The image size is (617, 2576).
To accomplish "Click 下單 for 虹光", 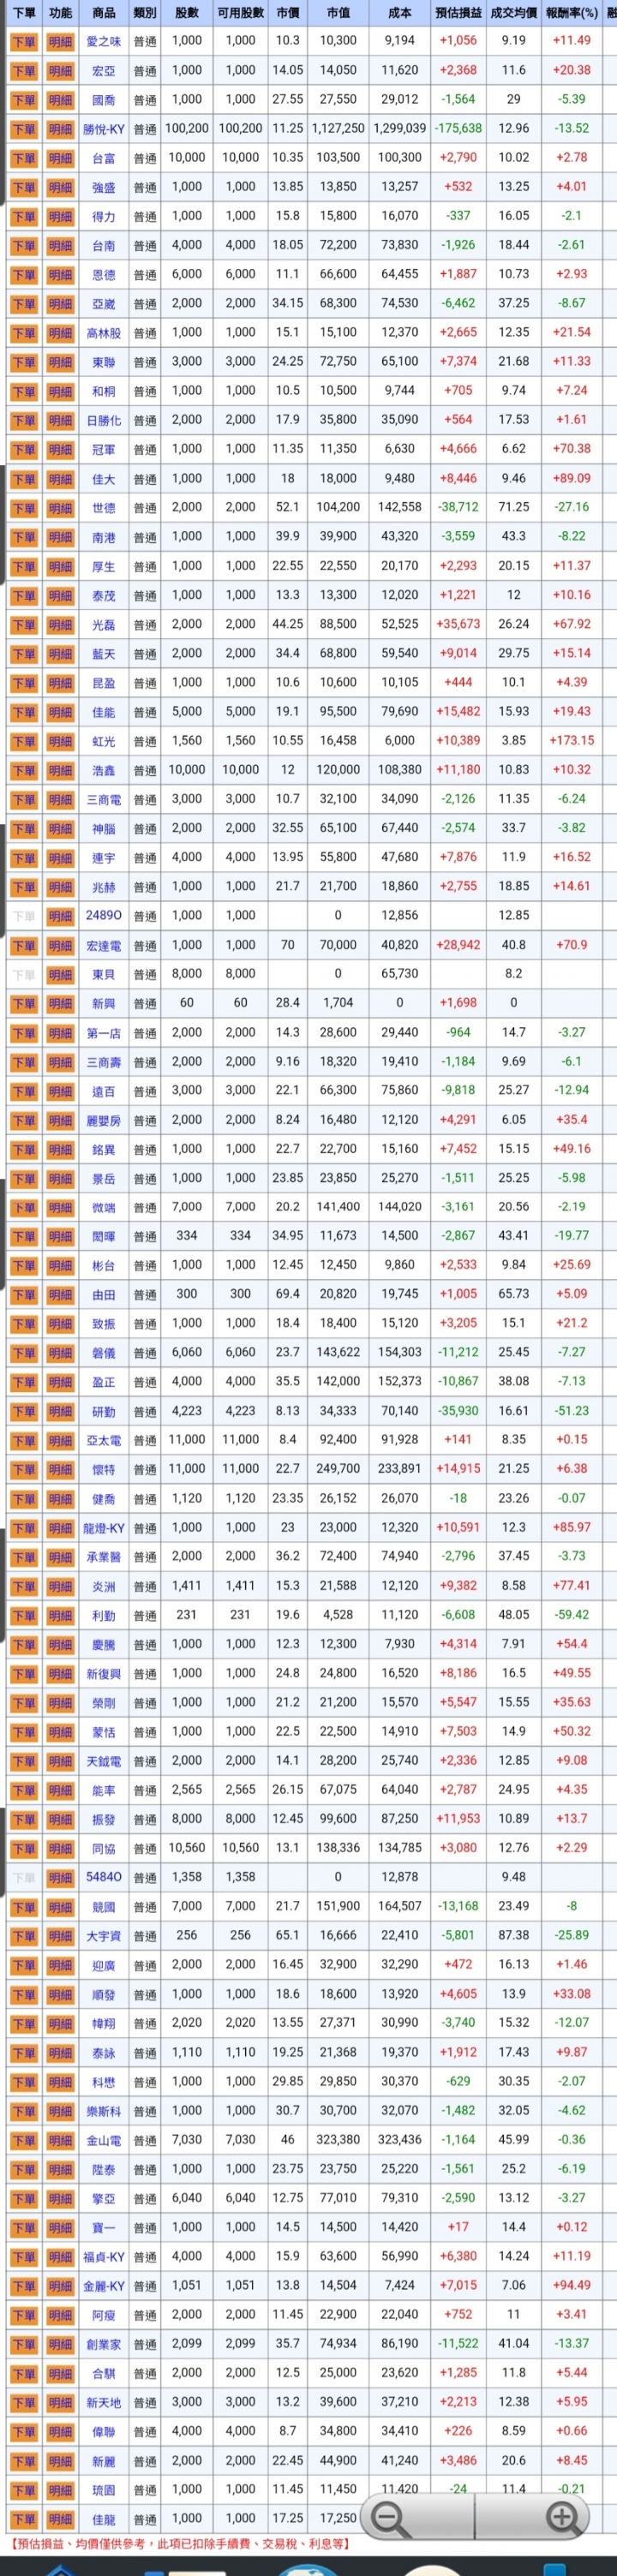I will [23, 741].
